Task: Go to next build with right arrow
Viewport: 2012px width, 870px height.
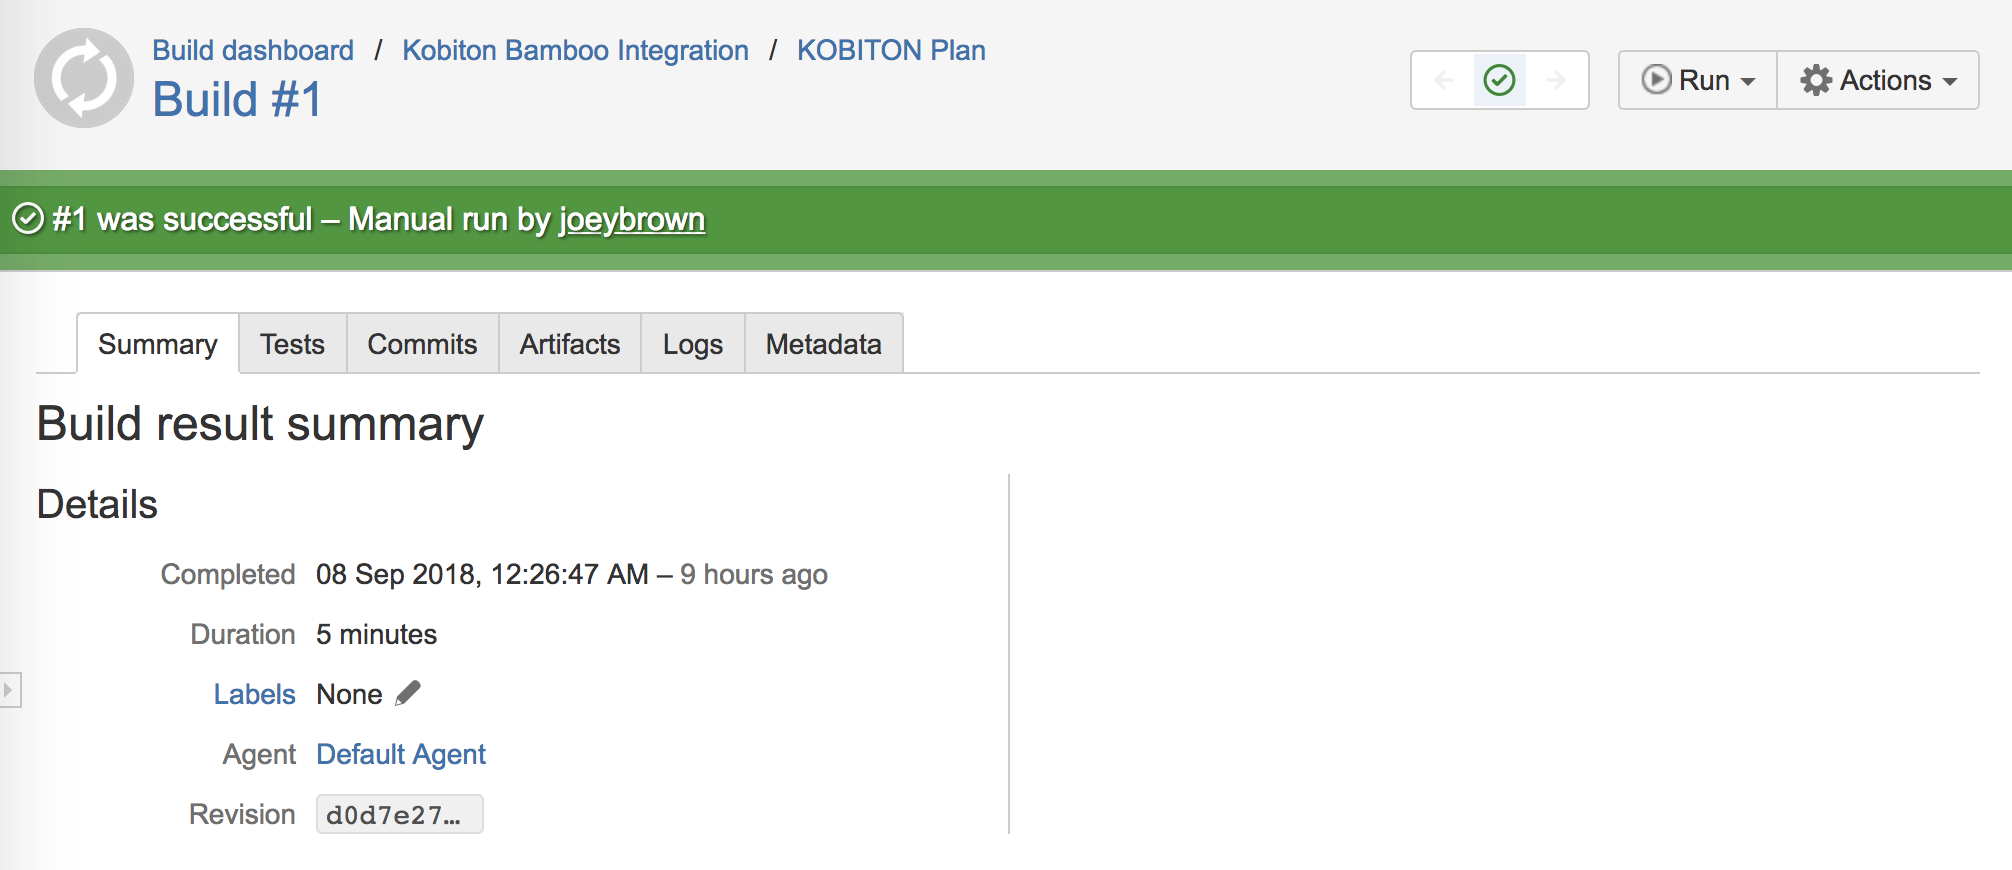Action: pyautogui.click(x=1556, y=80)
